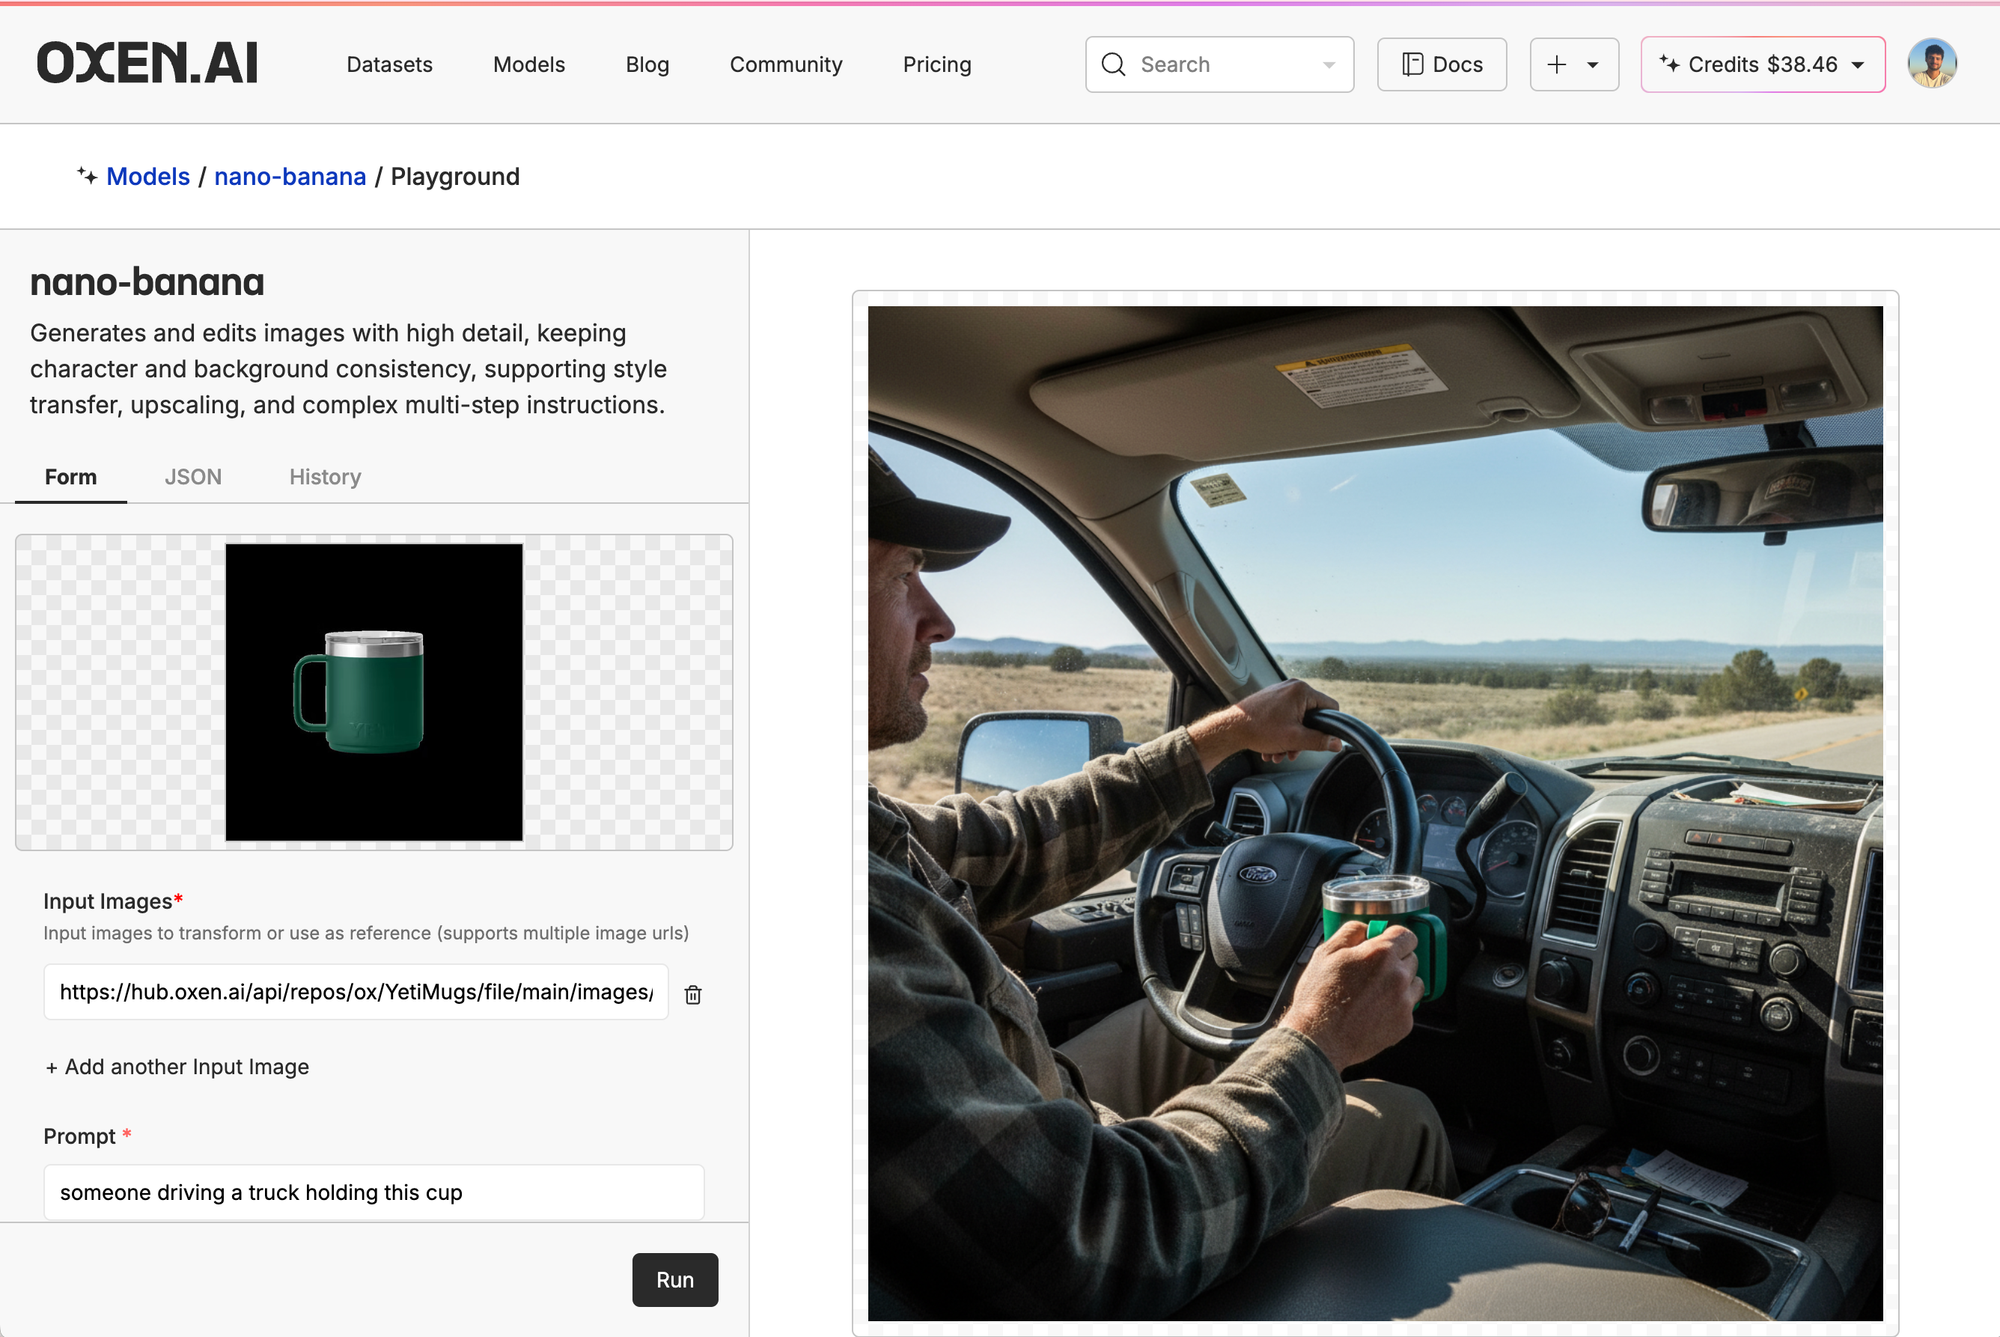Delete the input image URL with trash icon
The width and height of the screenshot is (2000, 1337).
(x=693, y=994)
